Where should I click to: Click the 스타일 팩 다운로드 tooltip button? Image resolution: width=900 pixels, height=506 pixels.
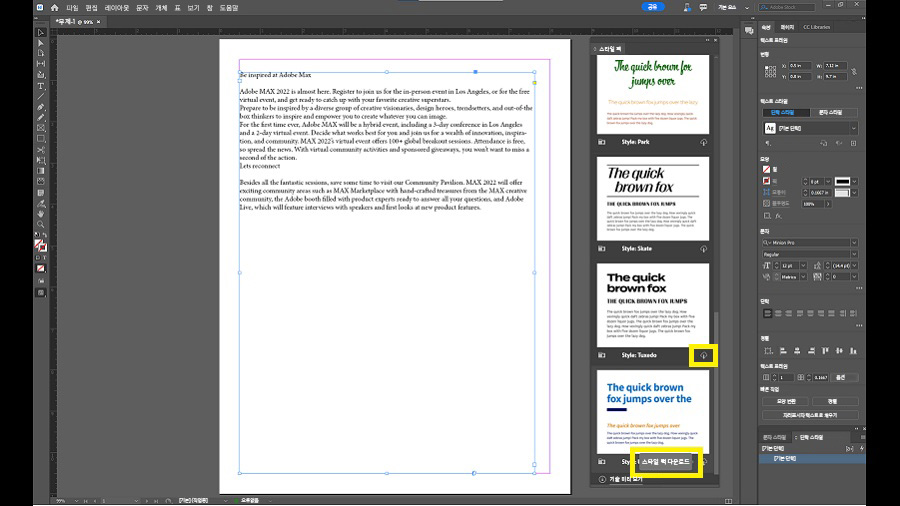(665, 462)
